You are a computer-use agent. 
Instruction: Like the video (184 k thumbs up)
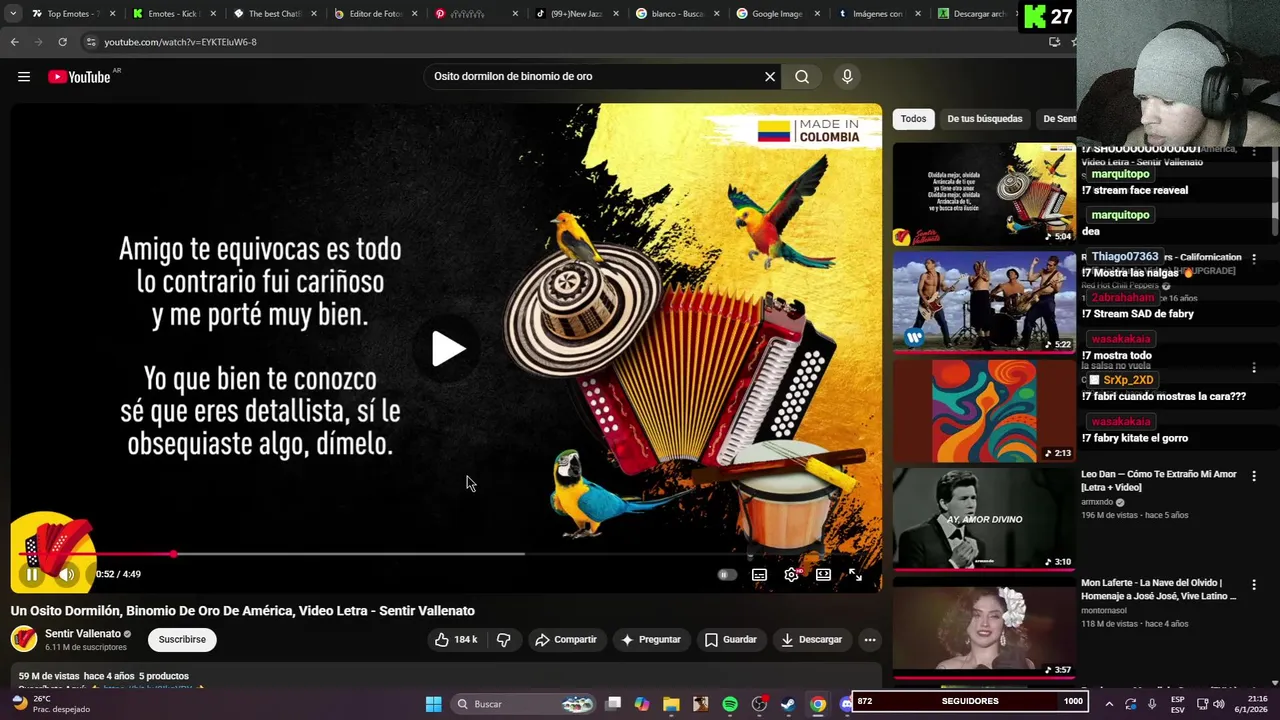pos(455,639)
